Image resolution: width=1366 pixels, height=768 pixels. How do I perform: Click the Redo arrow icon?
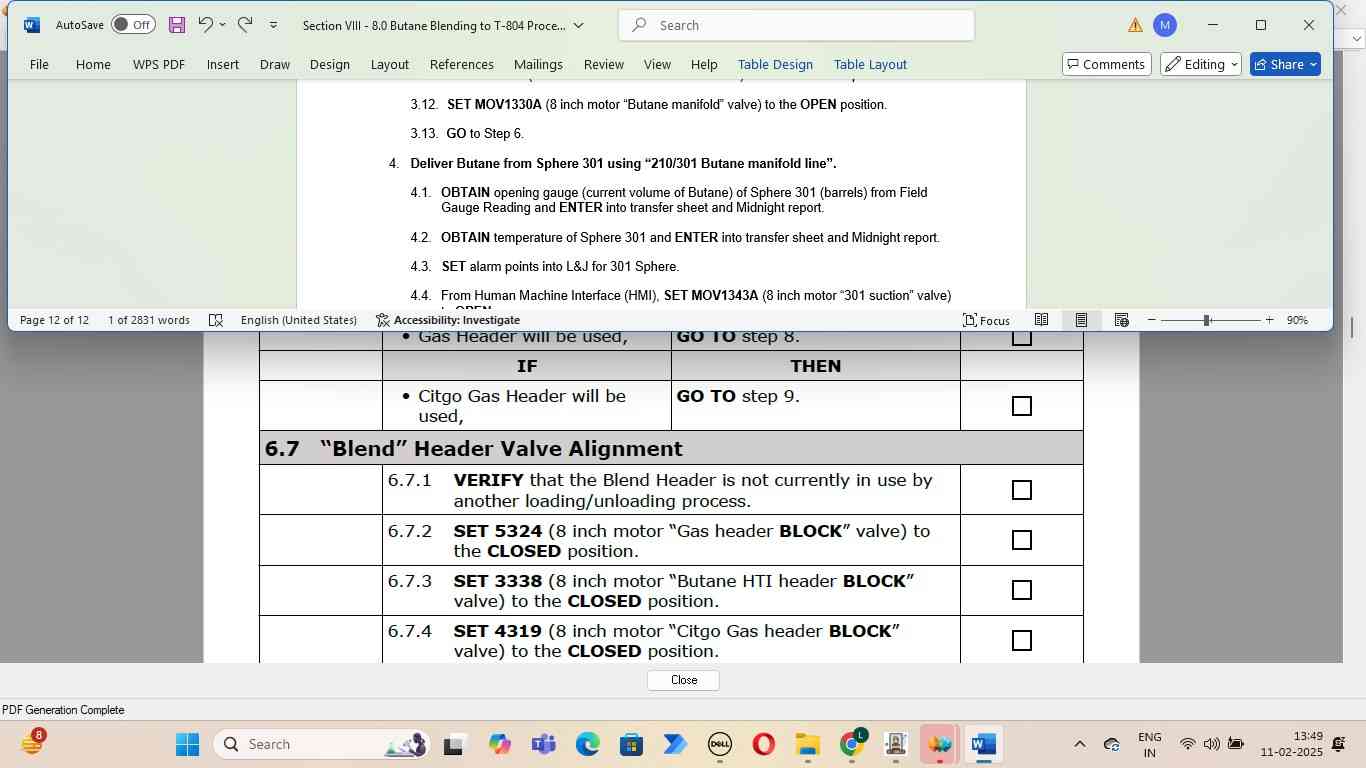pos(245,25)
